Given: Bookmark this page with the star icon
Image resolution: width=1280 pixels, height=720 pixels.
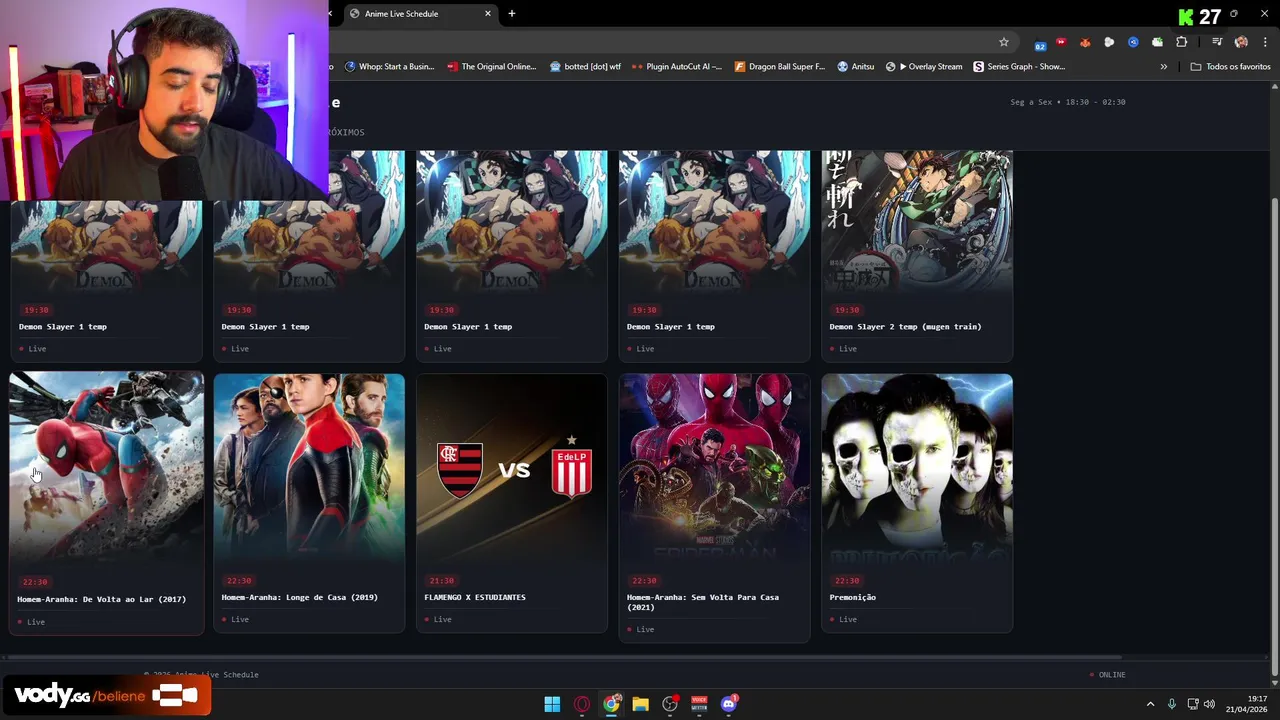Looking at the screenshot, I should [x=1003, y=42].
